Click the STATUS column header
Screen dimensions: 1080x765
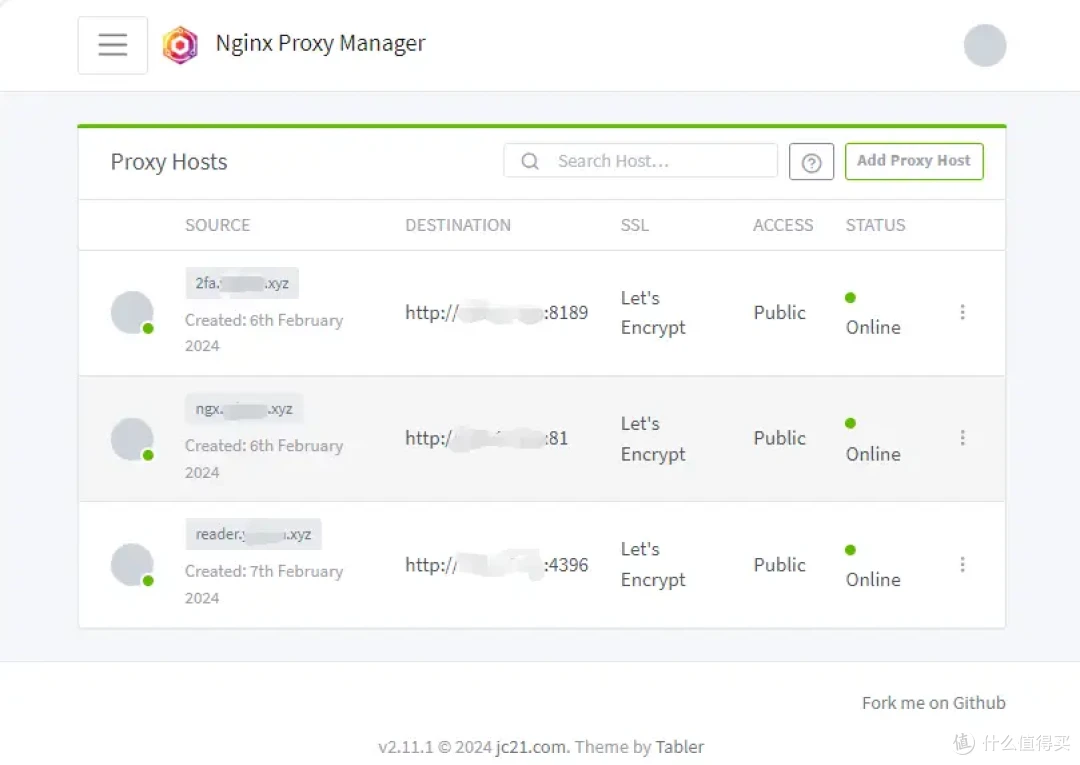875,225
